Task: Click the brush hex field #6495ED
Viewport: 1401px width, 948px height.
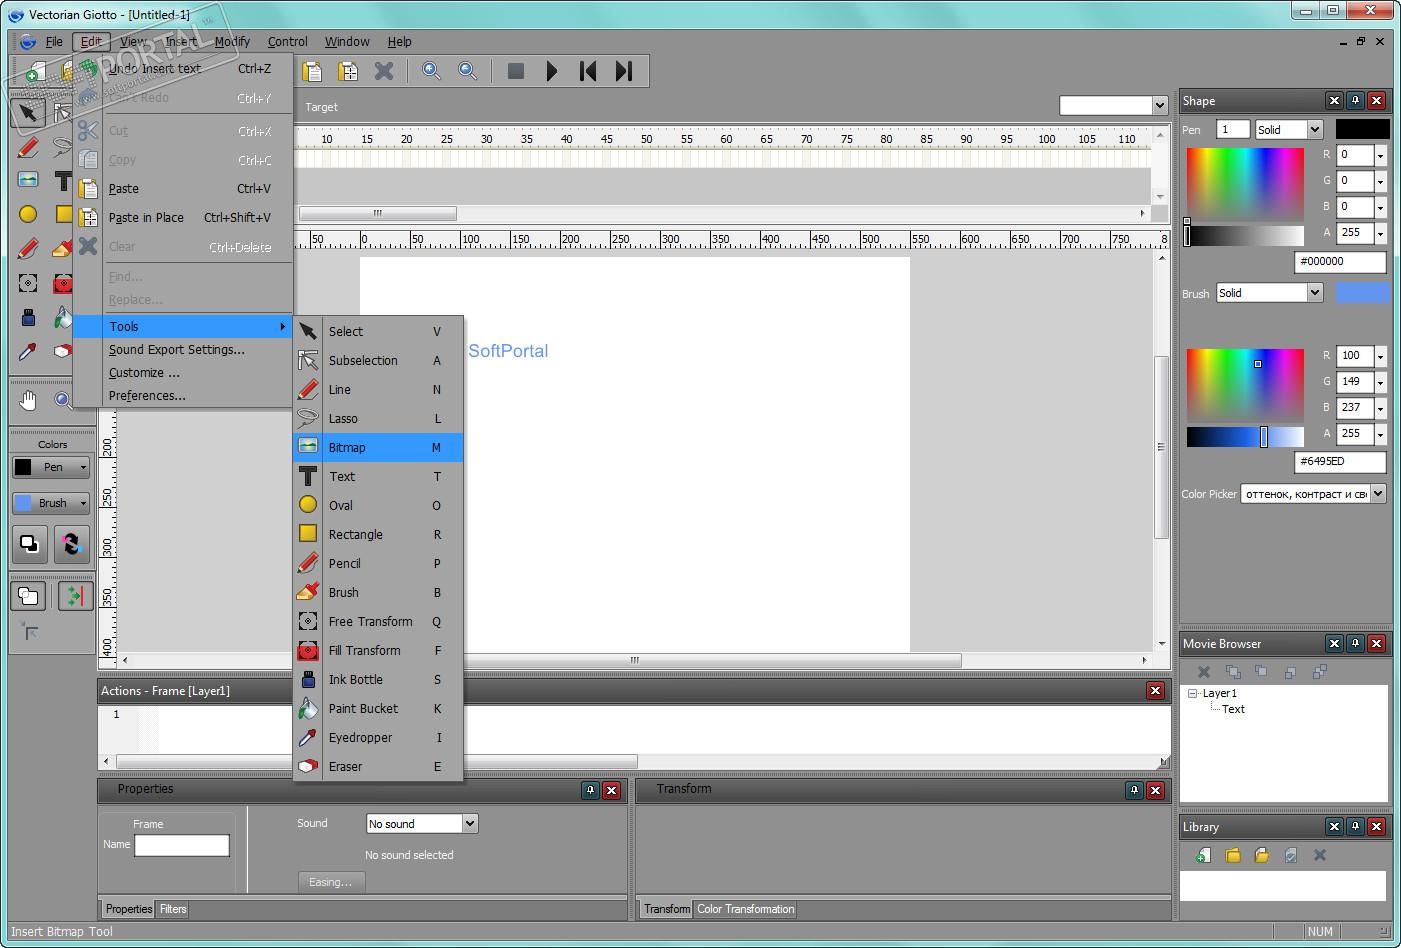Action: [1340, 462]
